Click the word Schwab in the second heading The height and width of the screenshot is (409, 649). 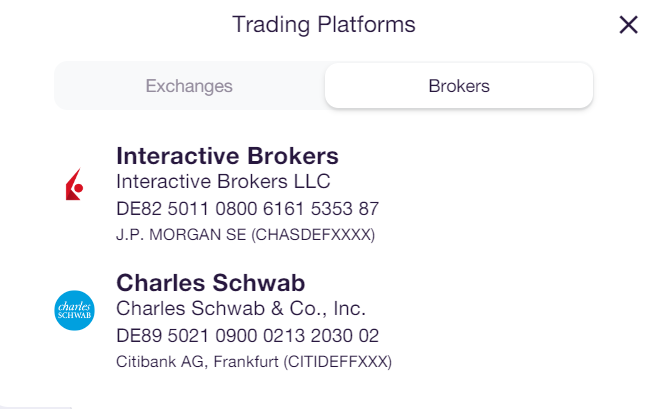(259, 283)
